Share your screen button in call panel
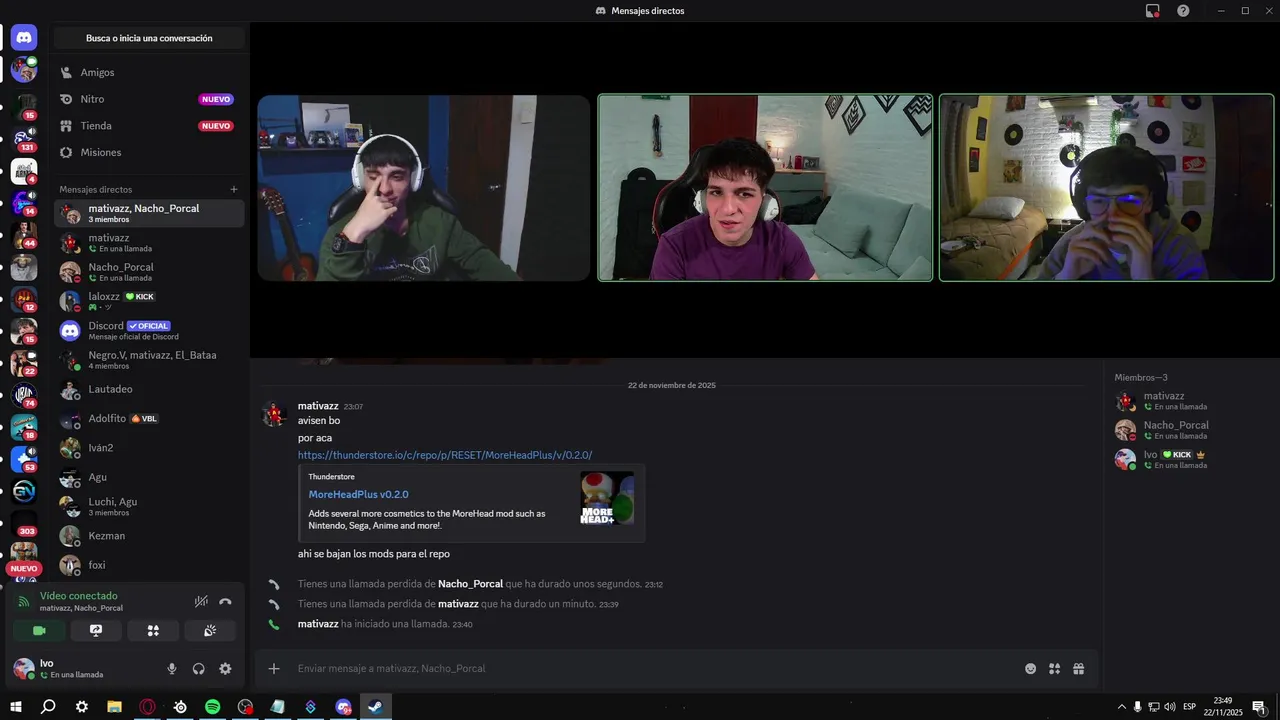 (x=96, y=631)
